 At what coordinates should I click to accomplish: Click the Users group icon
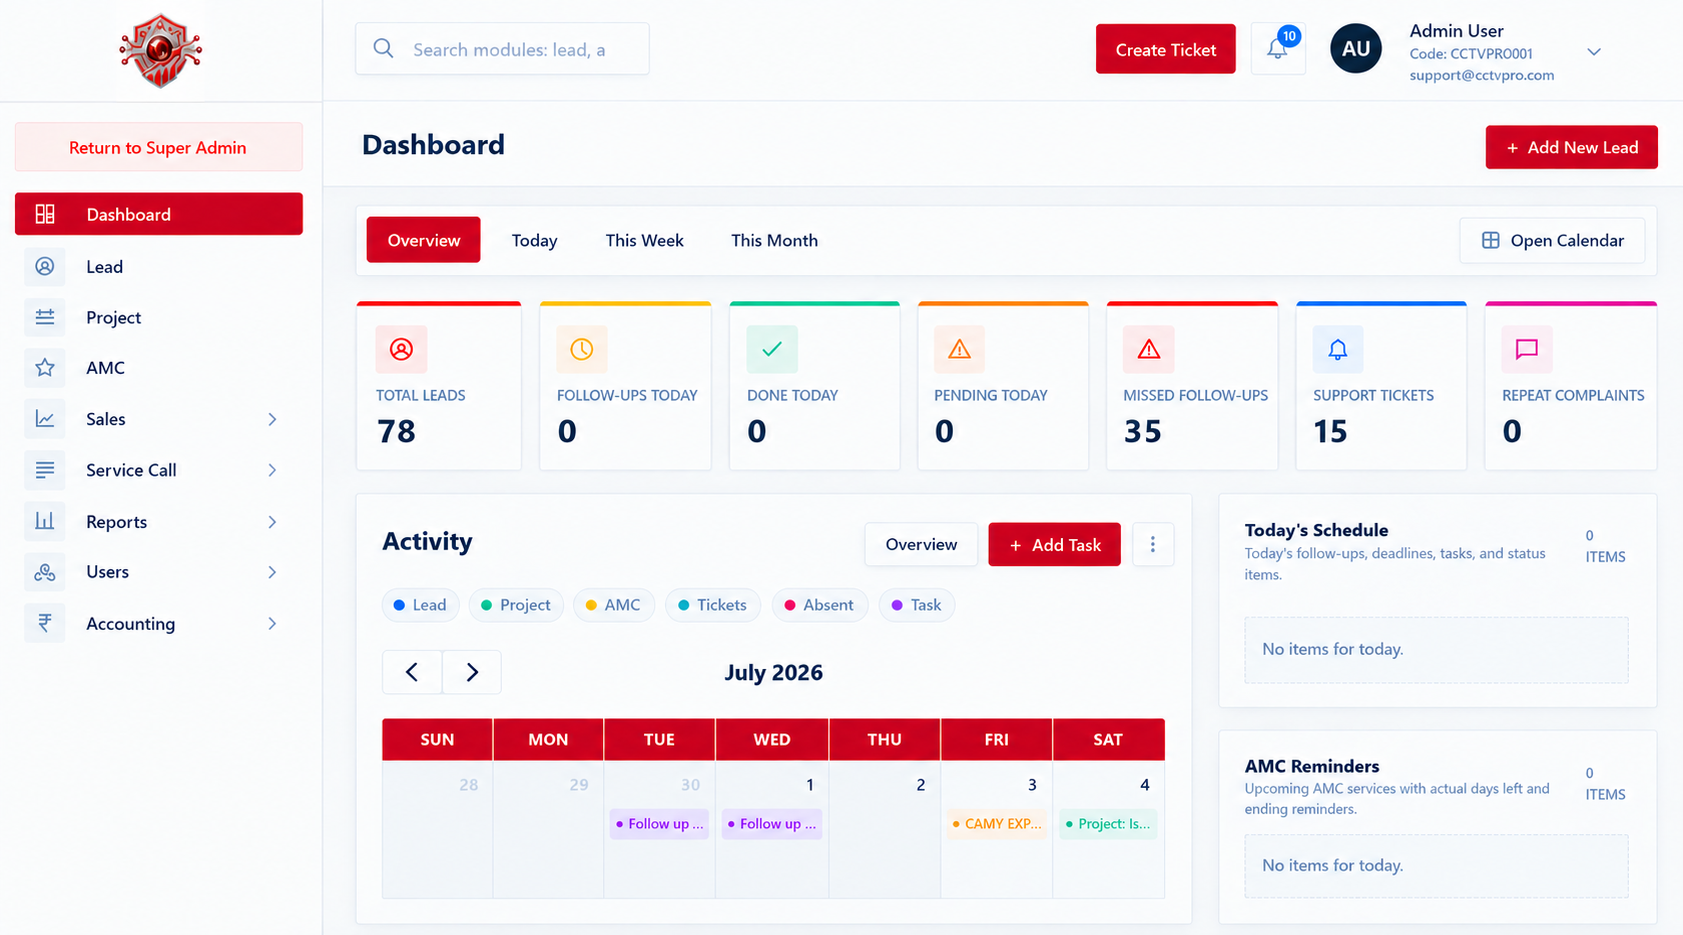click(45, 572)
